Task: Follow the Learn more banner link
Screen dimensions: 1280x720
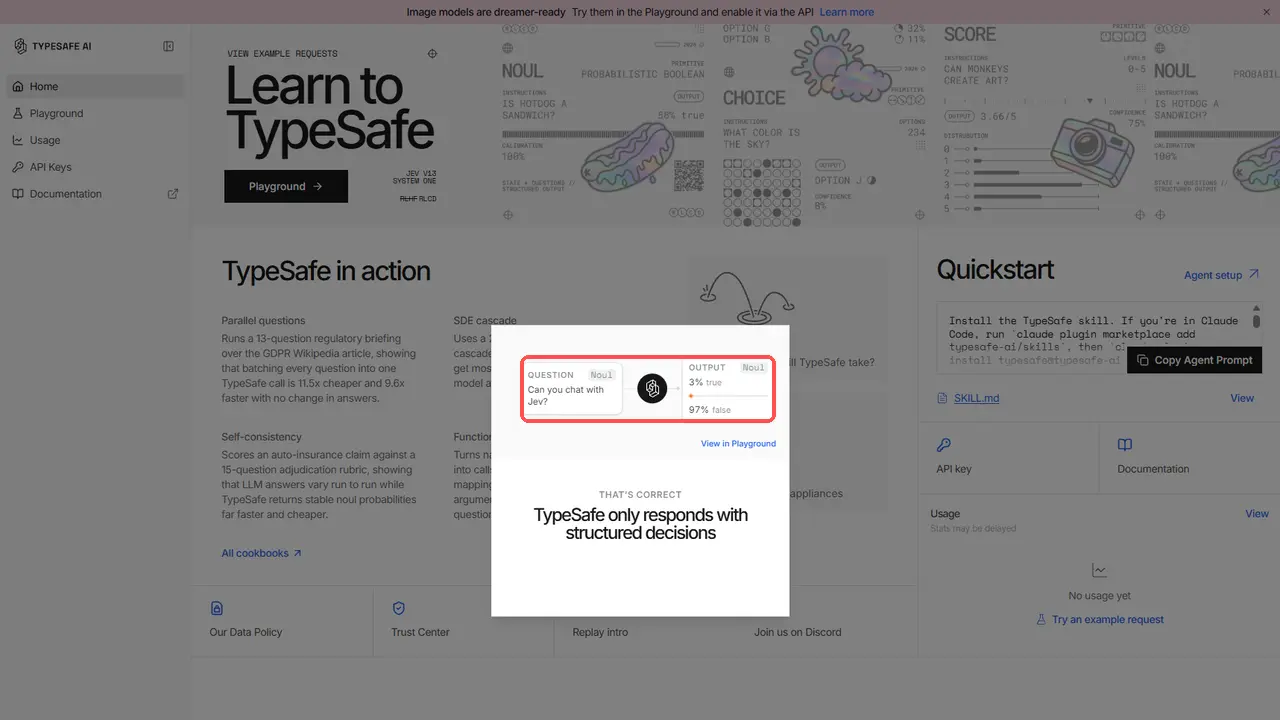Action: point(846,12)
